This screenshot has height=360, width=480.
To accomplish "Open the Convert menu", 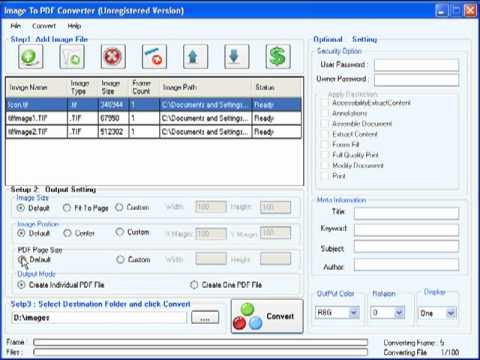I will click(44, 26).
